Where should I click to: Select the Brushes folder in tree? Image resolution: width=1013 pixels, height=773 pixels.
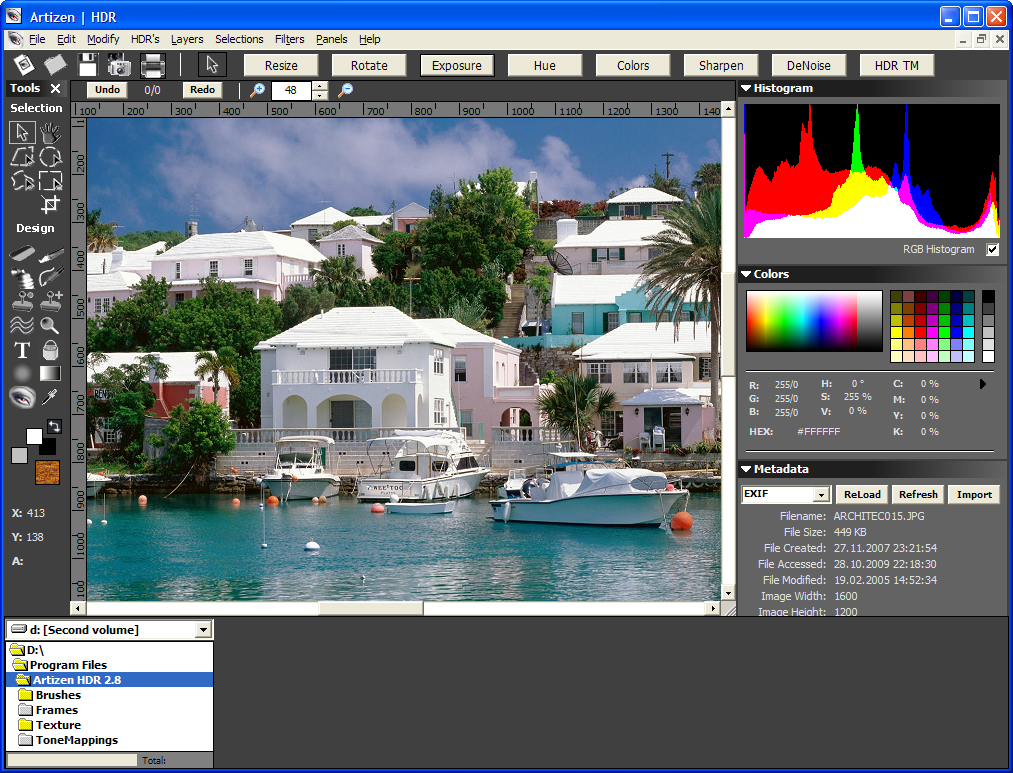click(58, 695)
